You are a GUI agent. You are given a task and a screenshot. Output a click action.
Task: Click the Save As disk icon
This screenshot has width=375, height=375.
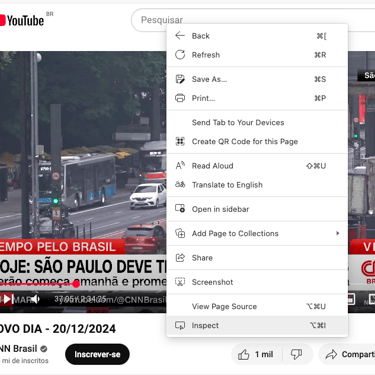(x=180, y=79)
